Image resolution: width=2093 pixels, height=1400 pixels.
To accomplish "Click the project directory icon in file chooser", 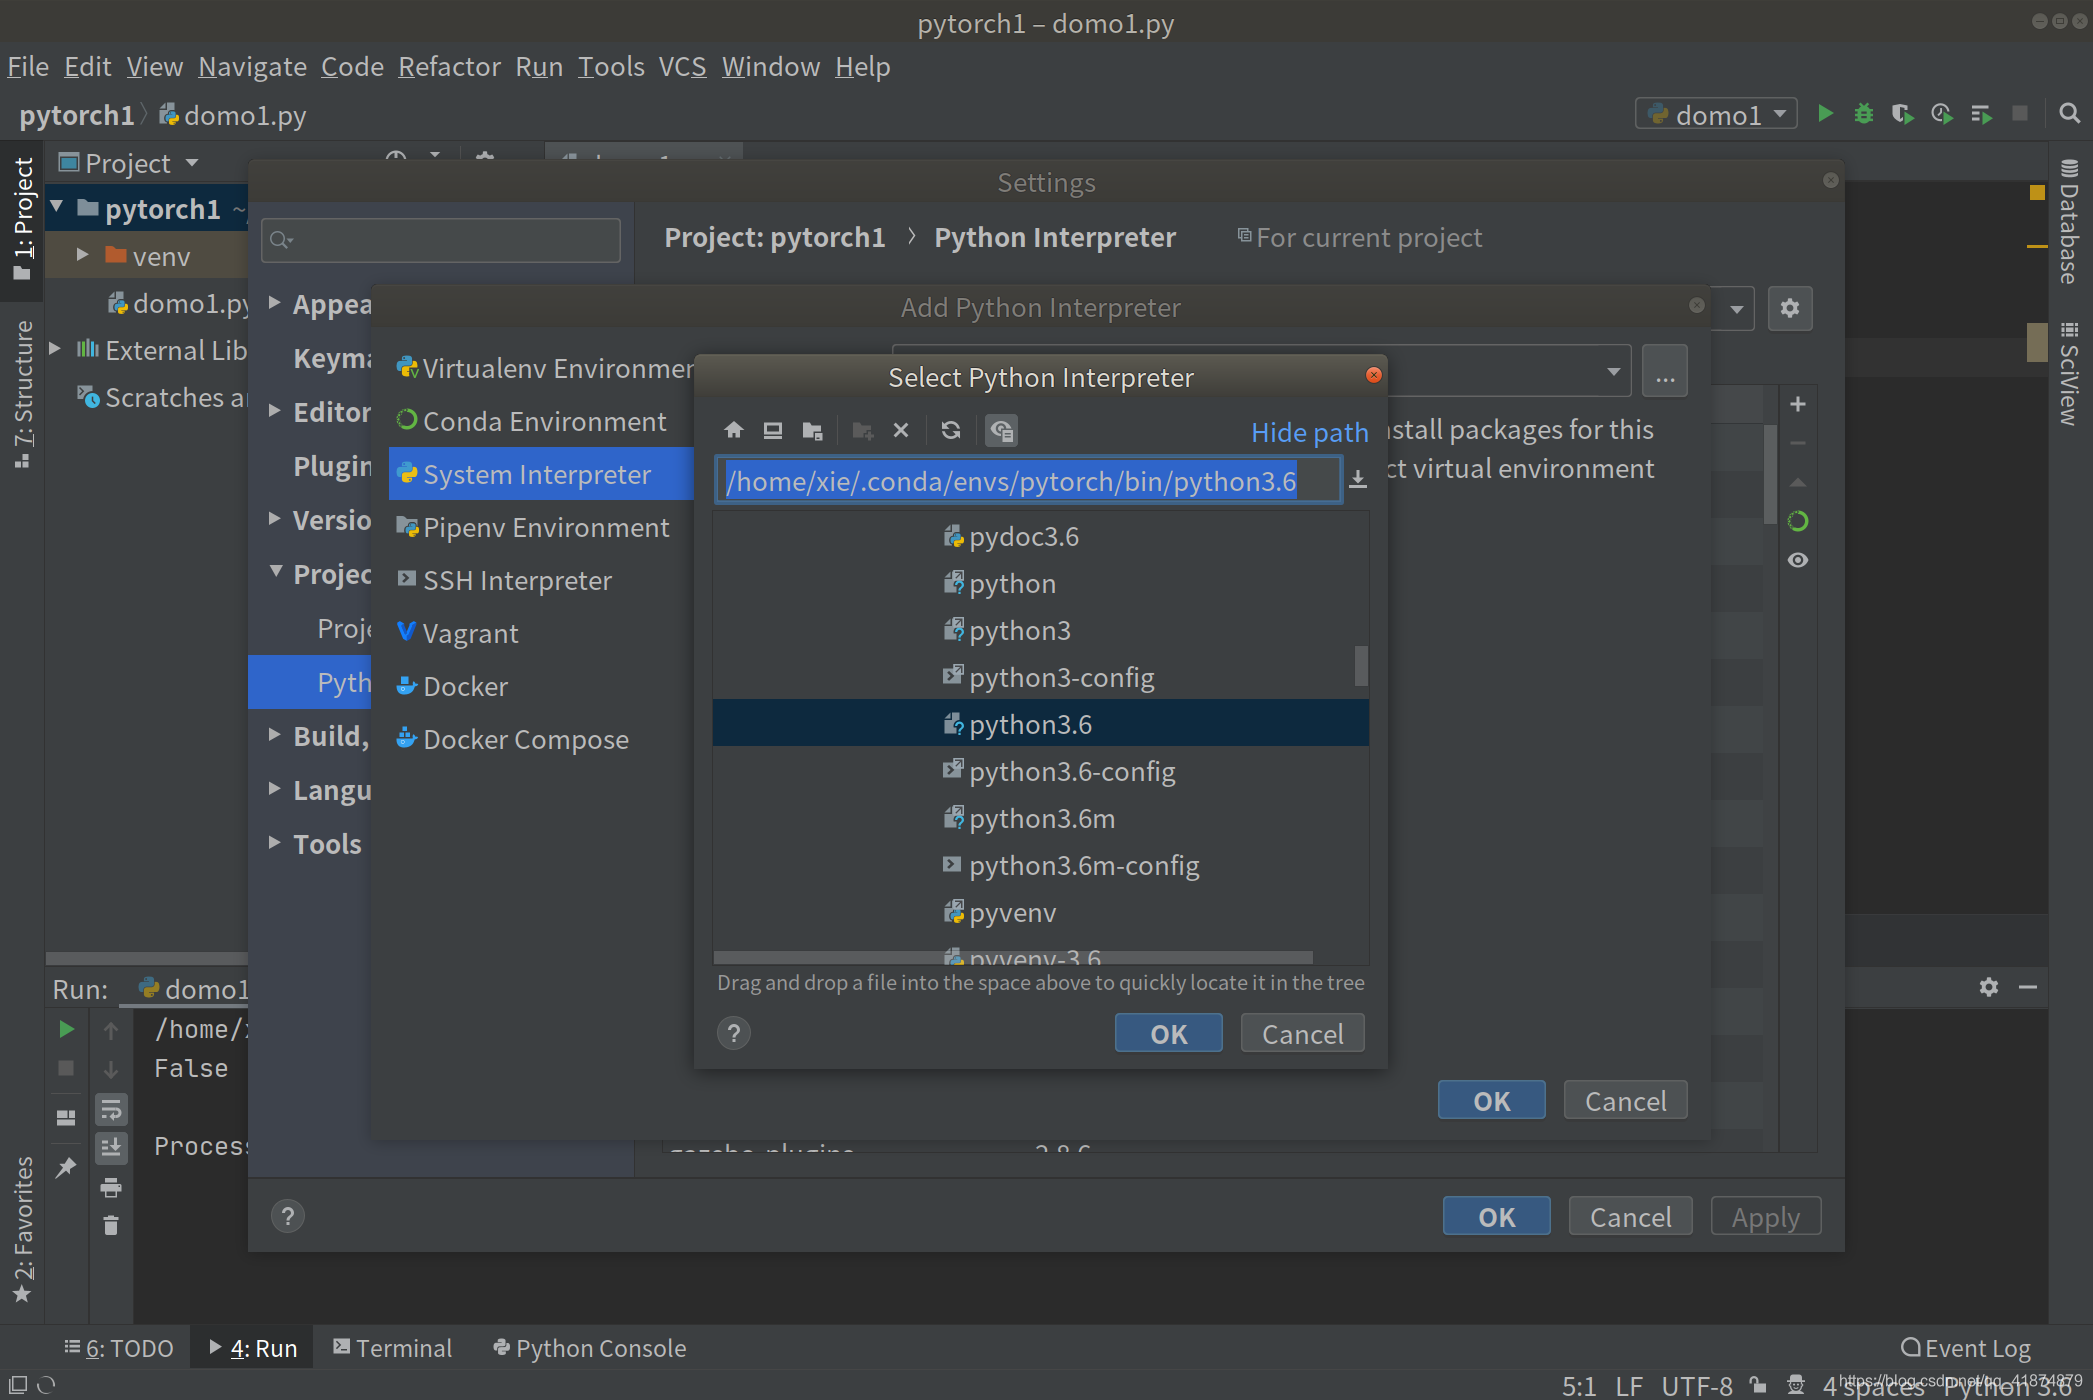I will [x=812, y=431].
